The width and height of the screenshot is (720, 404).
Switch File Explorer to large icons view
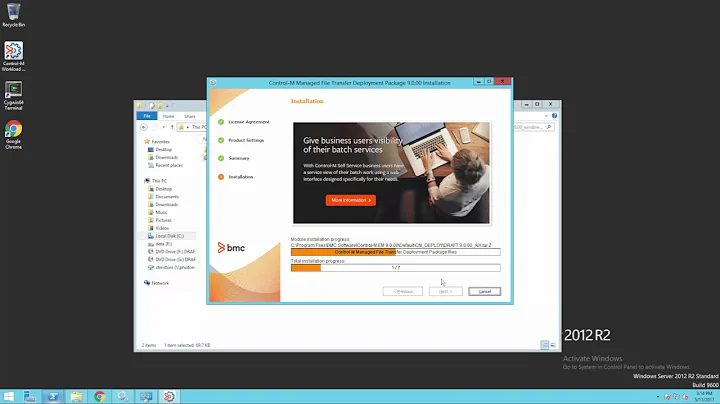click(x=553, y=345)
